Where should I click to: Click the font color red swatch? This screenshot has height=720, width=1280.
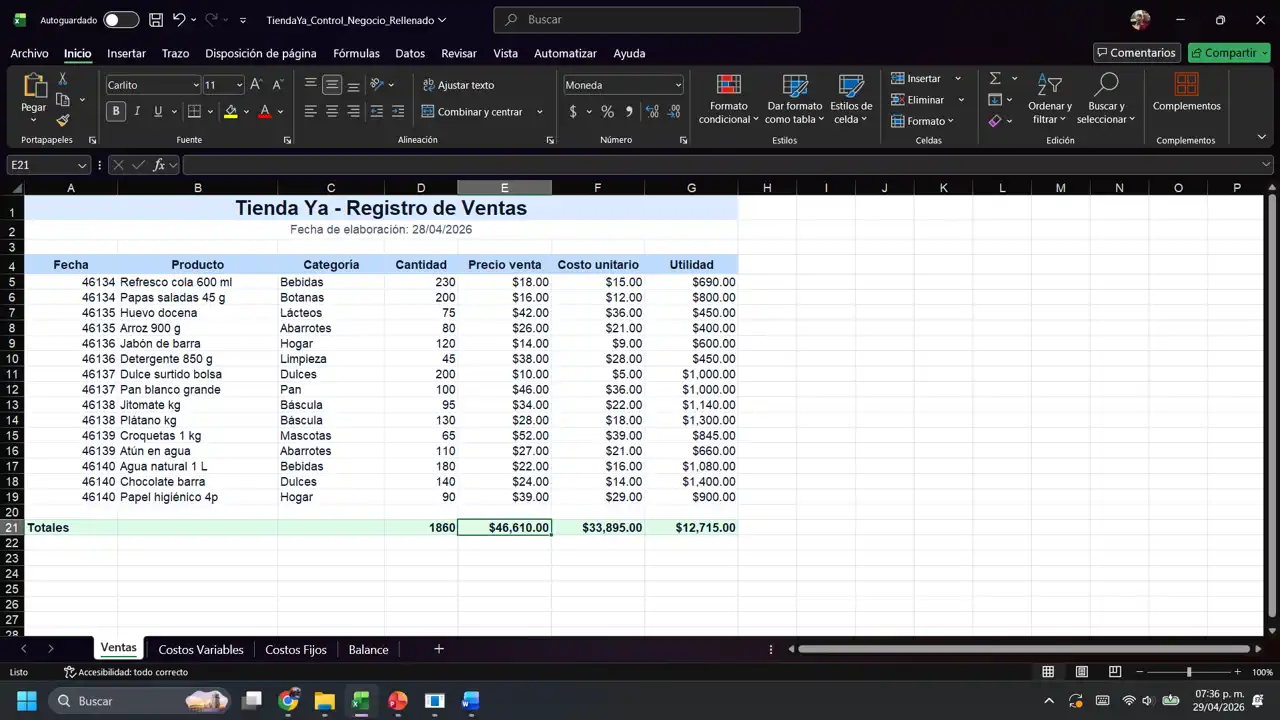(265, 112)
